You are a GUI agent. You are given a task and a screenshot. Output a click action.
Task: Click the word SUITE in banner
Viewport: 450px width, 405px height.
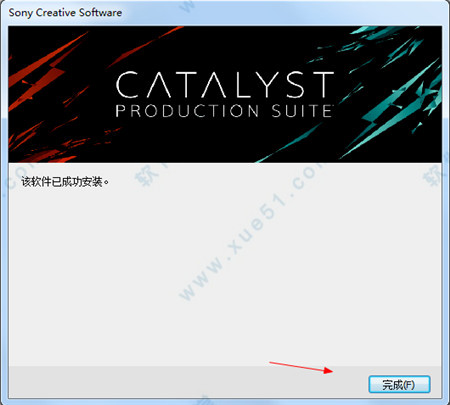click(x=302, y=111)
